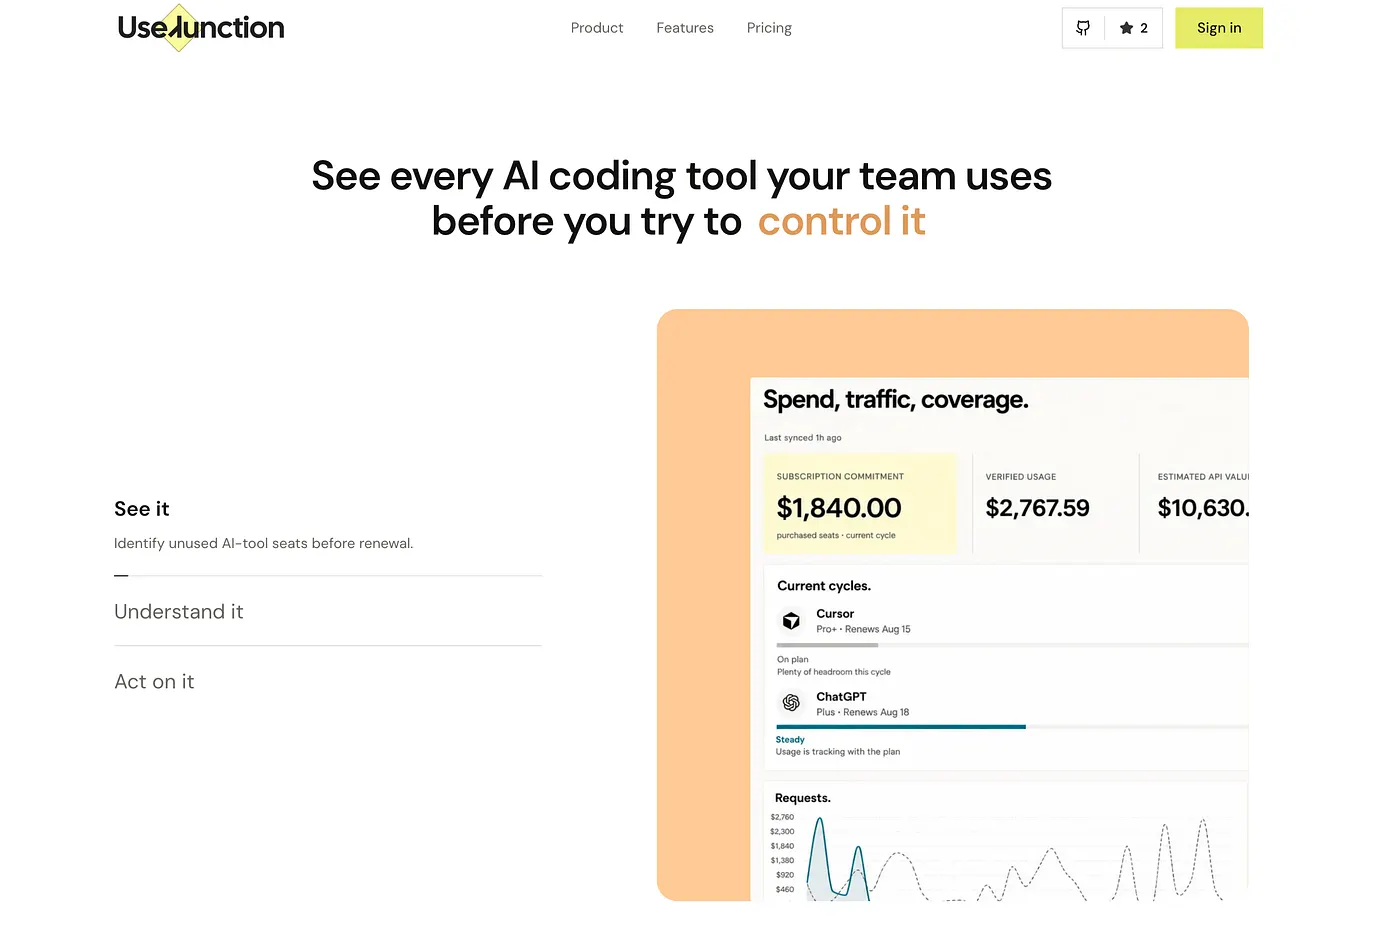
Task: Click the 'control it' highlighted text
Action: pos(842,221)
